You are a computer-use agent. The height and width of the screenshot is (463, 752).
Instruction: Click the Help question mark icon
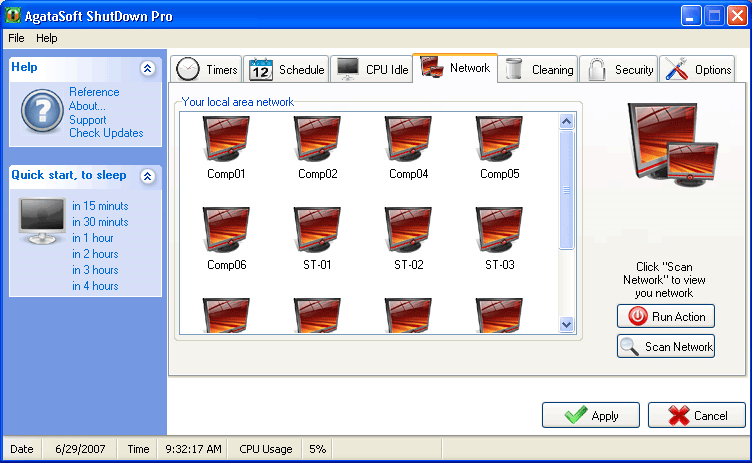point(42,111)
